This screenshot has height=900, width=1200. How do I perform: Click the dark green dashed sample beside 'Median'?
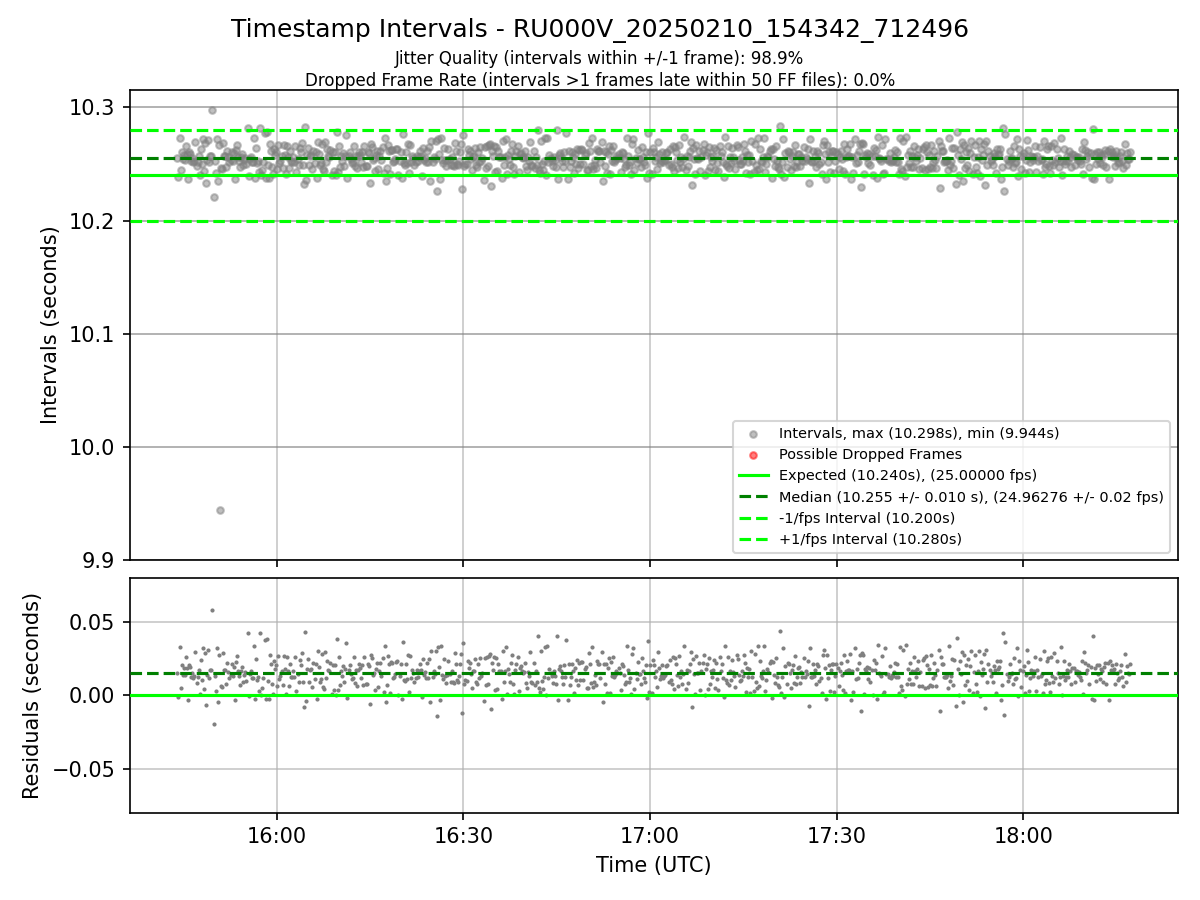point(753,497)
